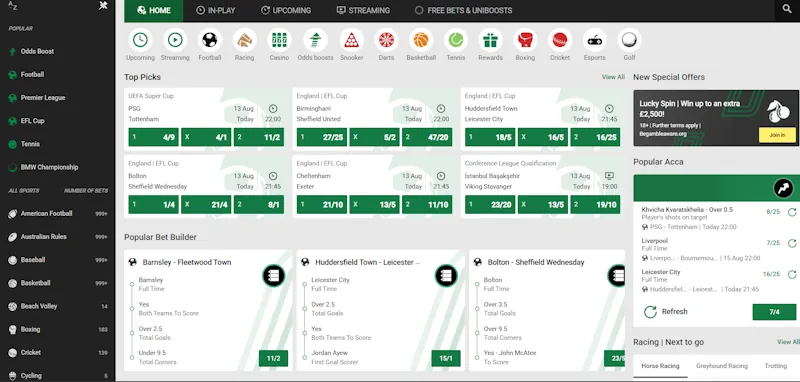Add Barnsley bet builder at 11/2
The height and width of the screenshot is (382, 800).
pos(273,358)
